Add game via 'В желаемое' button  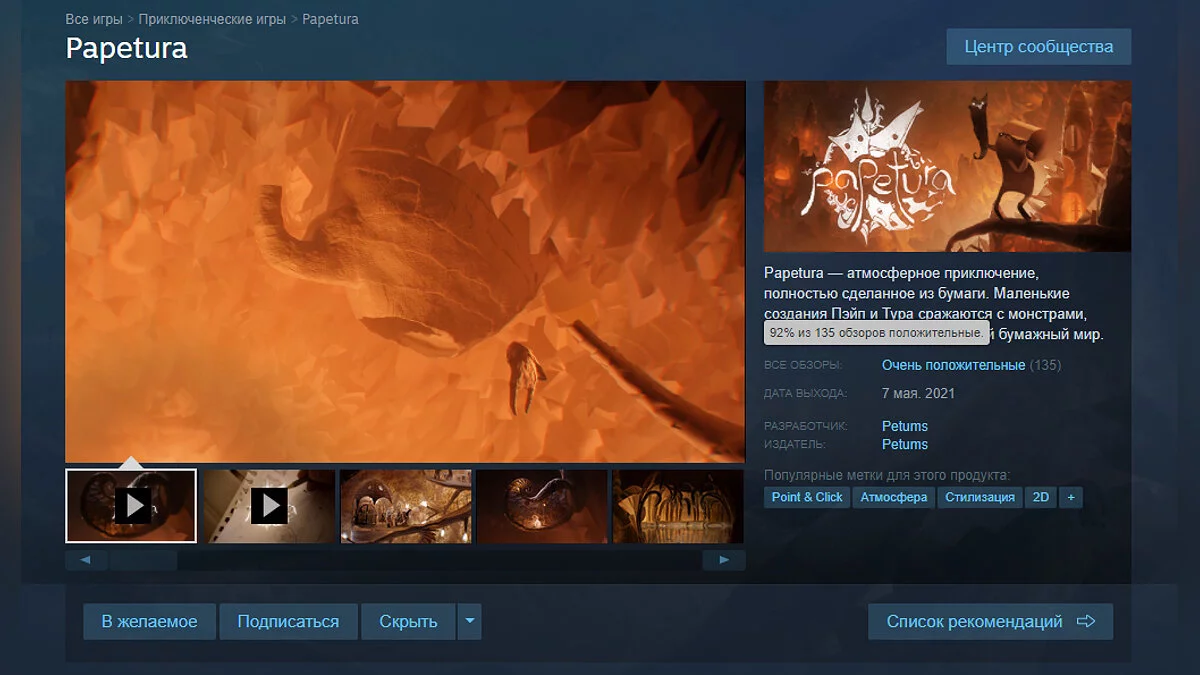[x=149, y=621]
